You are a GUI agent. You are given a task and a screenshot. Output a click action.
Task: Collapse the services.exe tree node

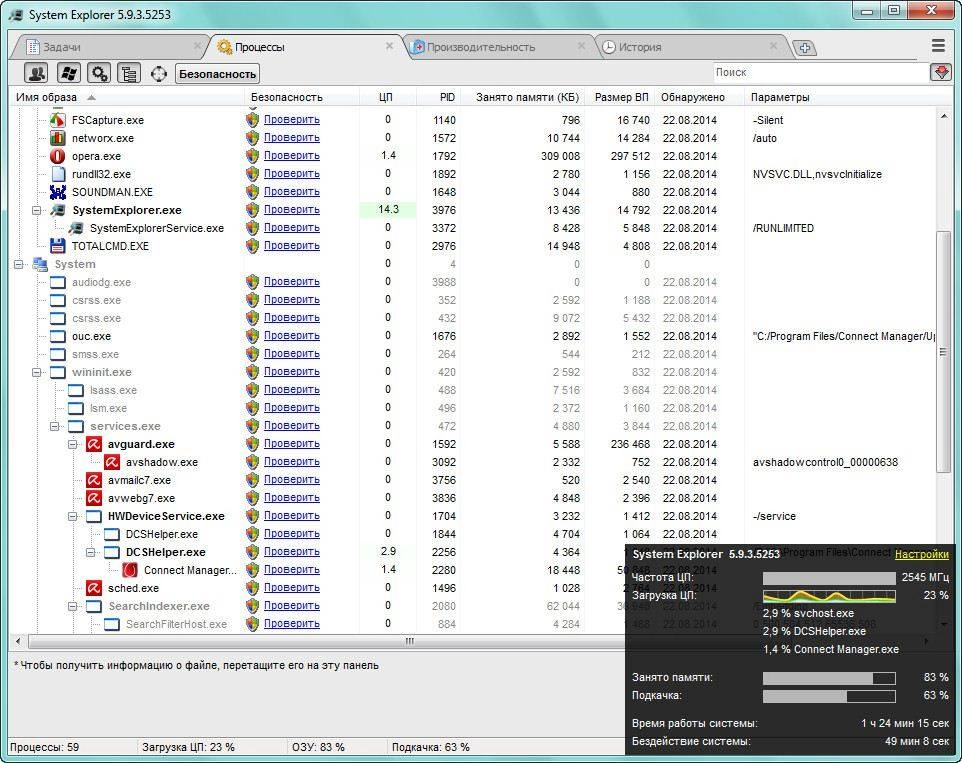tap(54, 426)
